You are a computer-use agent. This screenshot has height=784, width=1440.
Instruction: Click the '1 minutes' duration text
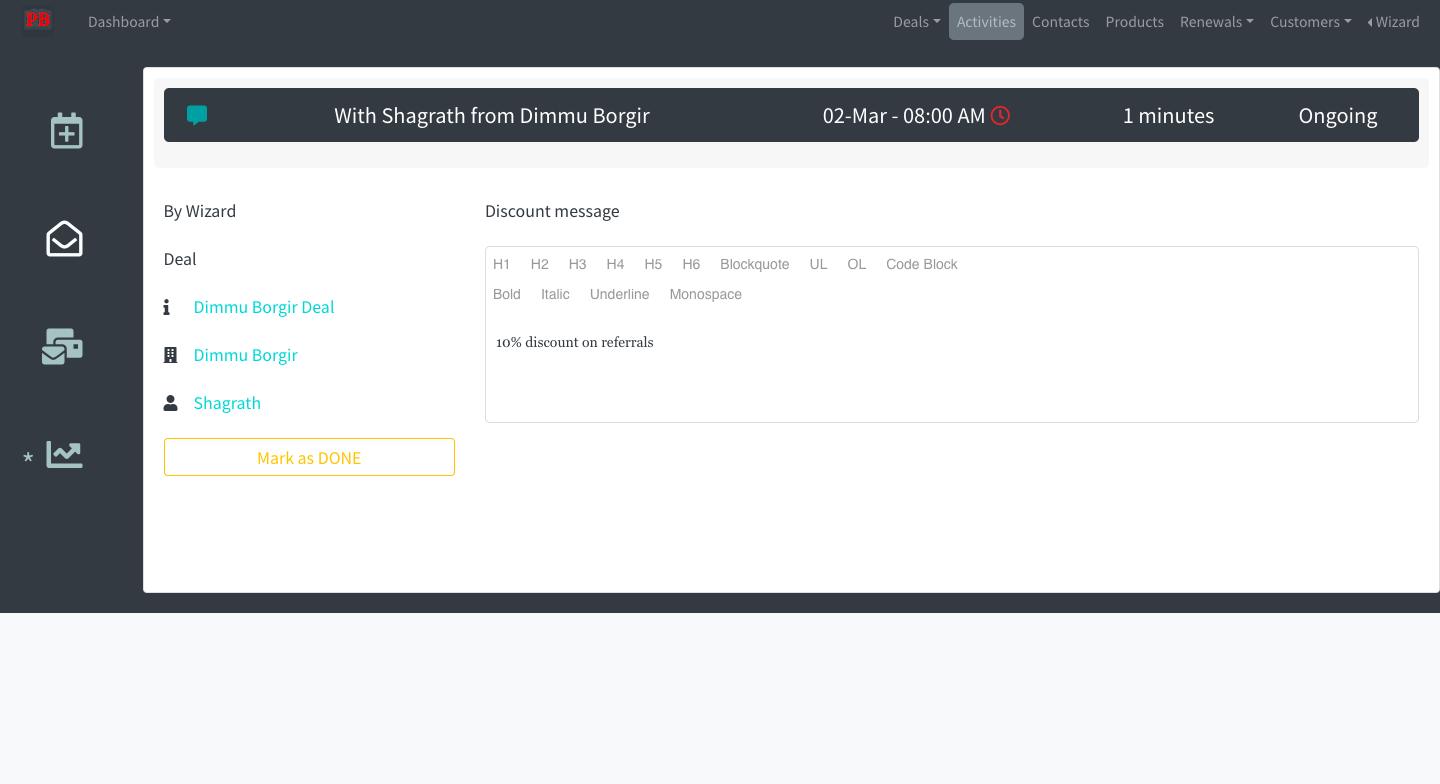point(1168,116)
